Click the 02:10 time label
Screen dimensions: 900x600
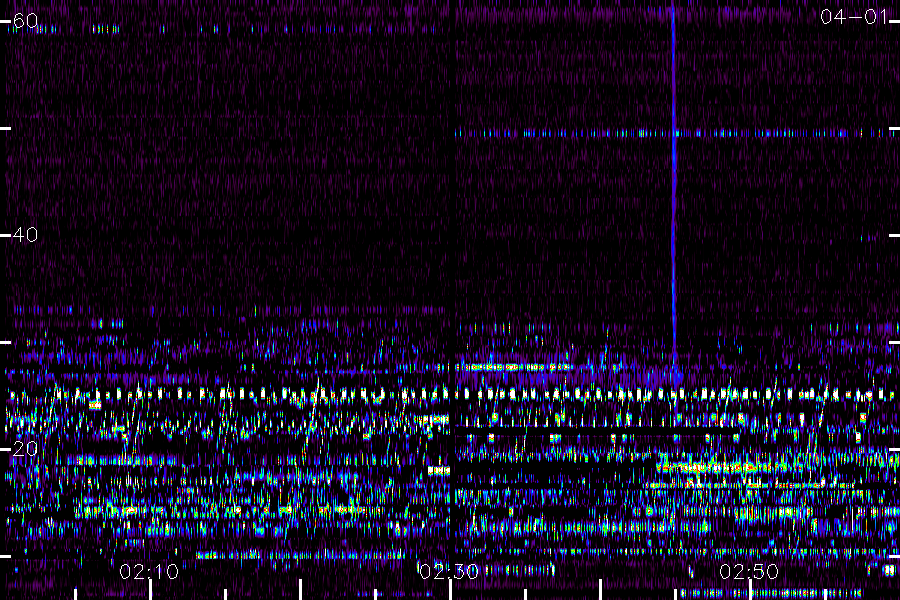149,572
